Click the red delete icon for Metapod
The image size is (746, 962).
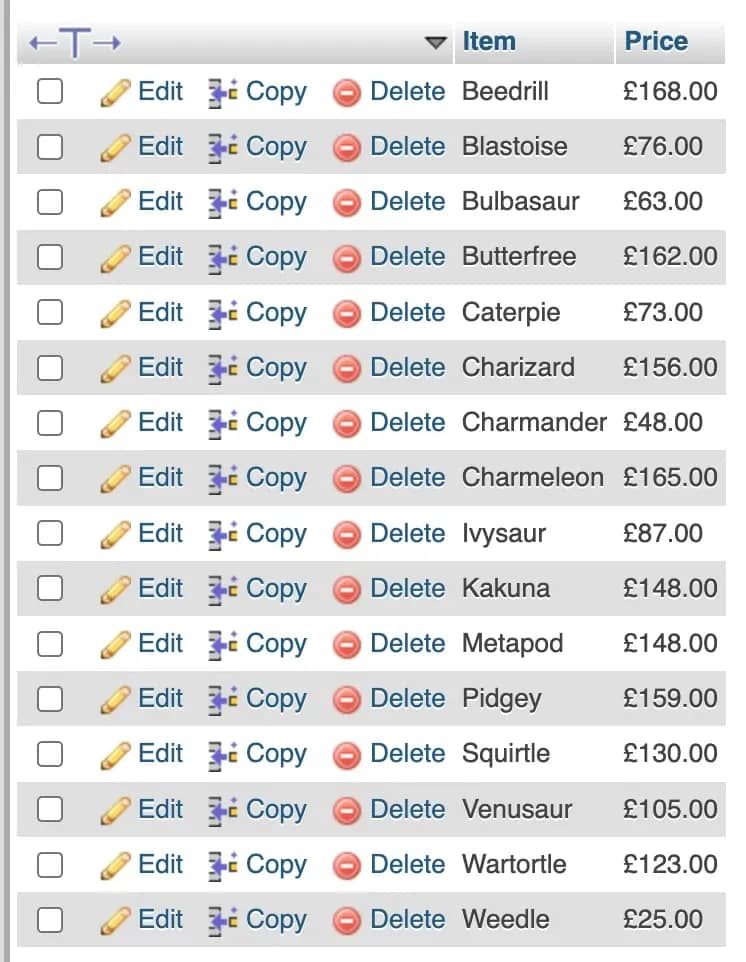pyautogui.click(x=347, y=645)
